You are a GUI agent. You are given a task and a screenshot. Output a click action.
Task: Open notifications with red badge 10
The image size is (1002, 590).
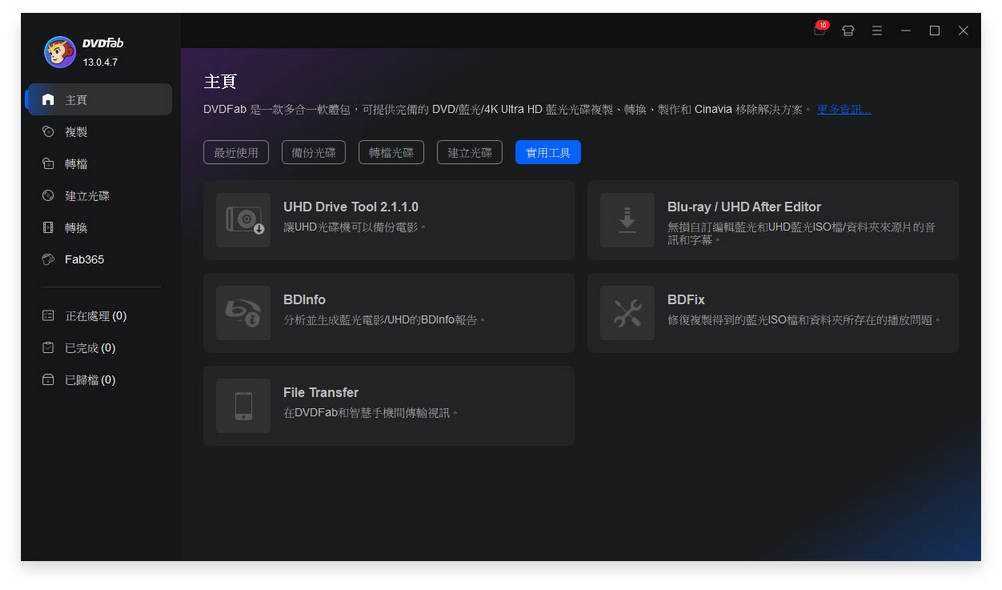click(x=818, y=30)
